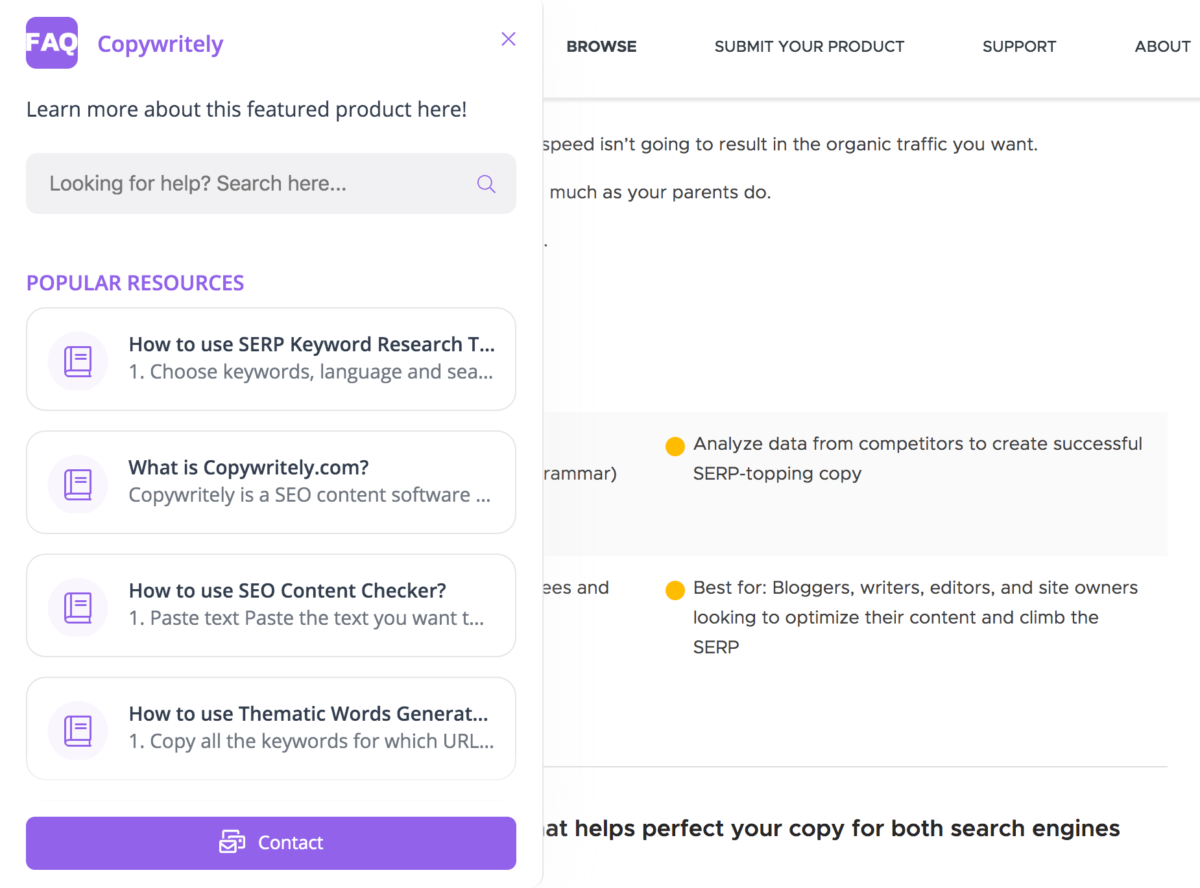Open 'How to use Thematic Words Generator' article
1200x888 pixels.
pyautogui.click(x=271, y=728)
